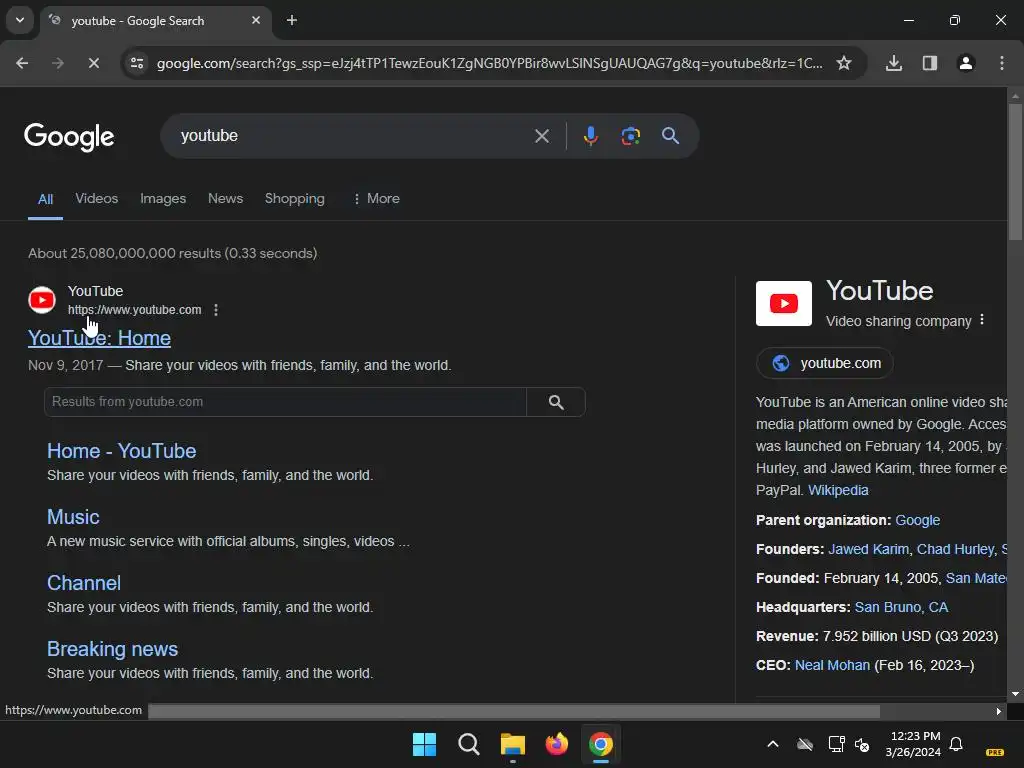The image size is (1024, 768).
Task: Launch Firefox from the taskbar
Action: coord(556,744)
